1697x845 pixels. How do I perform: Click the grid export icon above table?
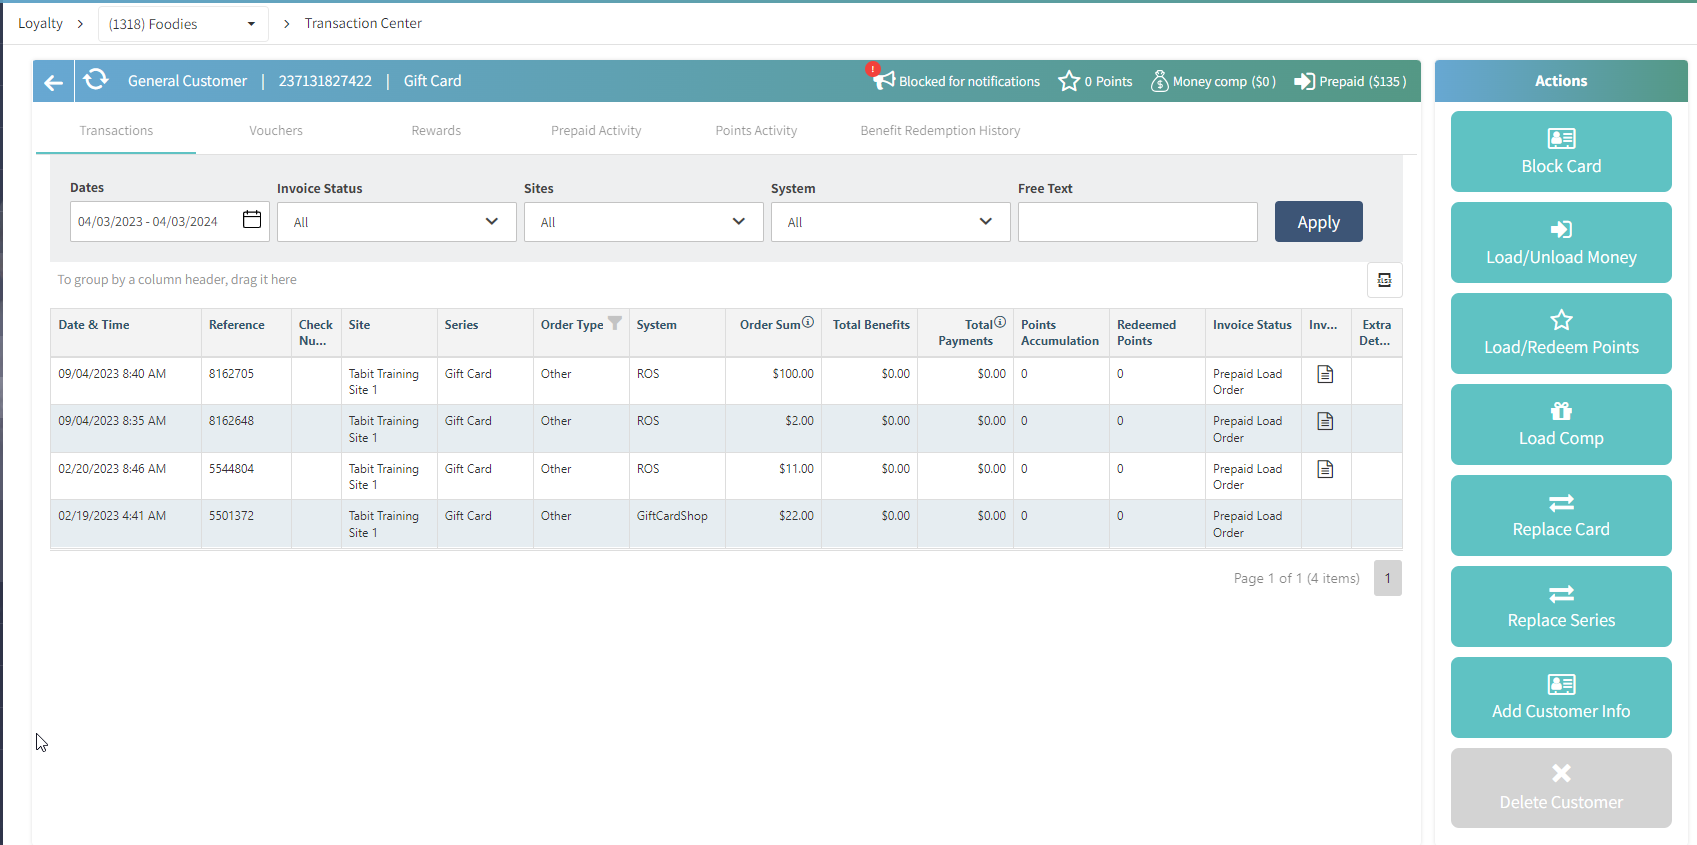click(x=1384, y=280)
